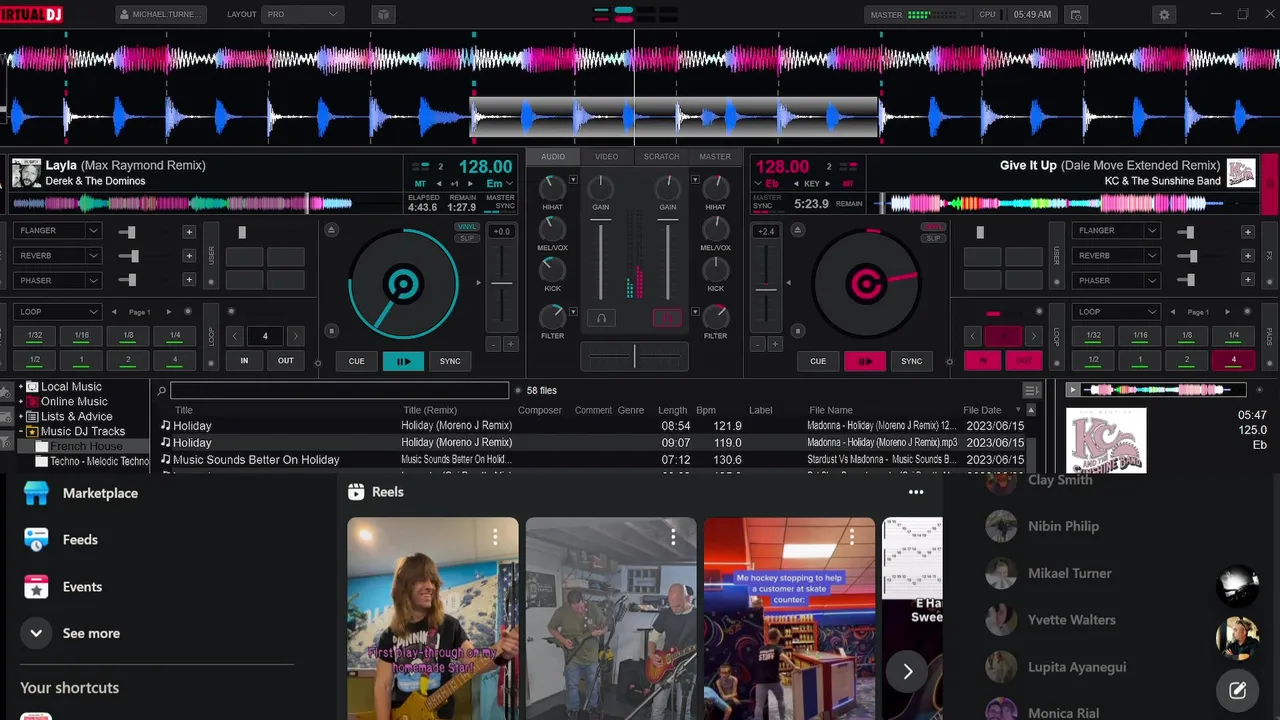This screenshot has height=720, width=1280.
Task: Trigger the 1/32 loop pad on left deck
Action: coord(35,336)
